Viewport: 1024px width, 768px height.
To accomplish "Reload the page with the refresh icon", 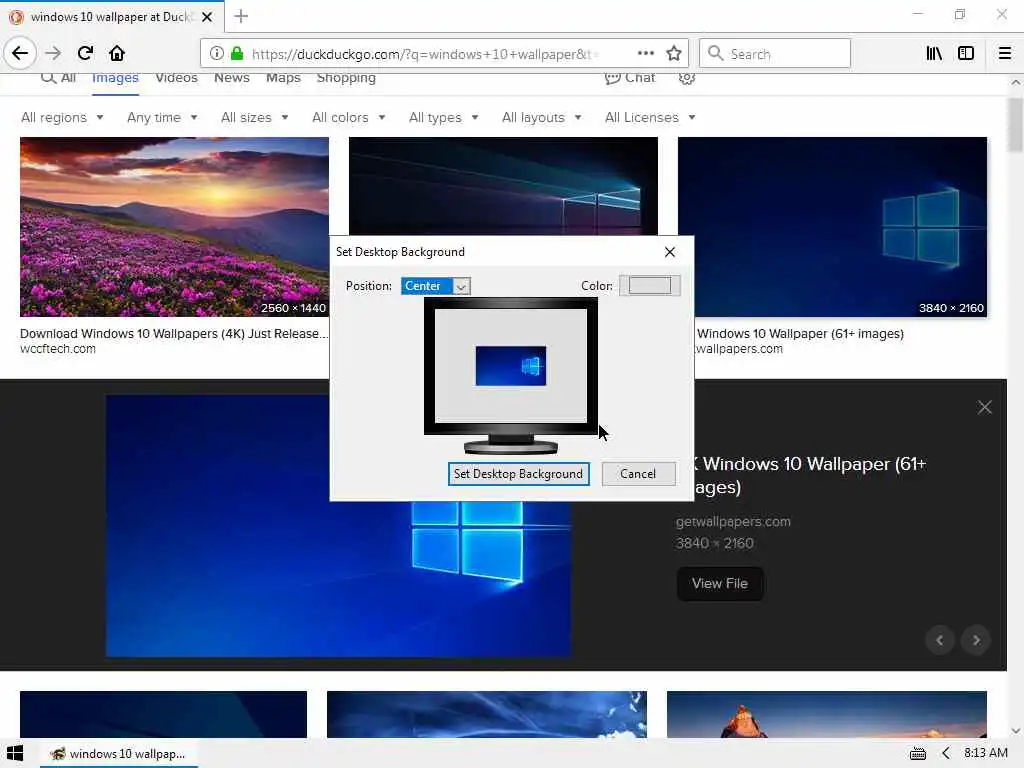I will [x=85, y=53].
